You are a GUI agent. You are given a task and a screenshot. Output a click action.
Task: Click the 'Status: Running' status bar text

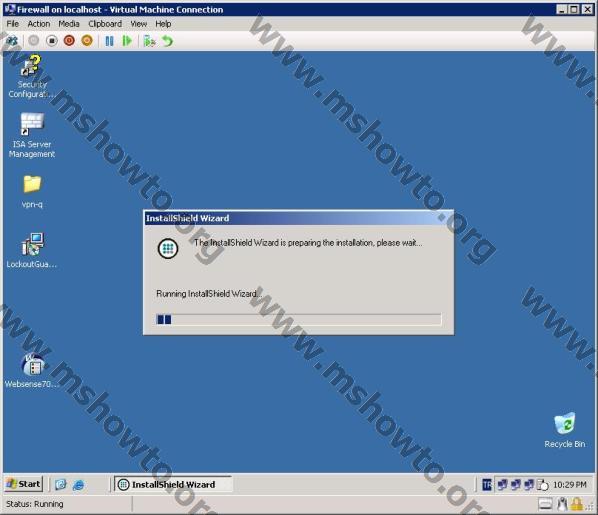point(35,504)
